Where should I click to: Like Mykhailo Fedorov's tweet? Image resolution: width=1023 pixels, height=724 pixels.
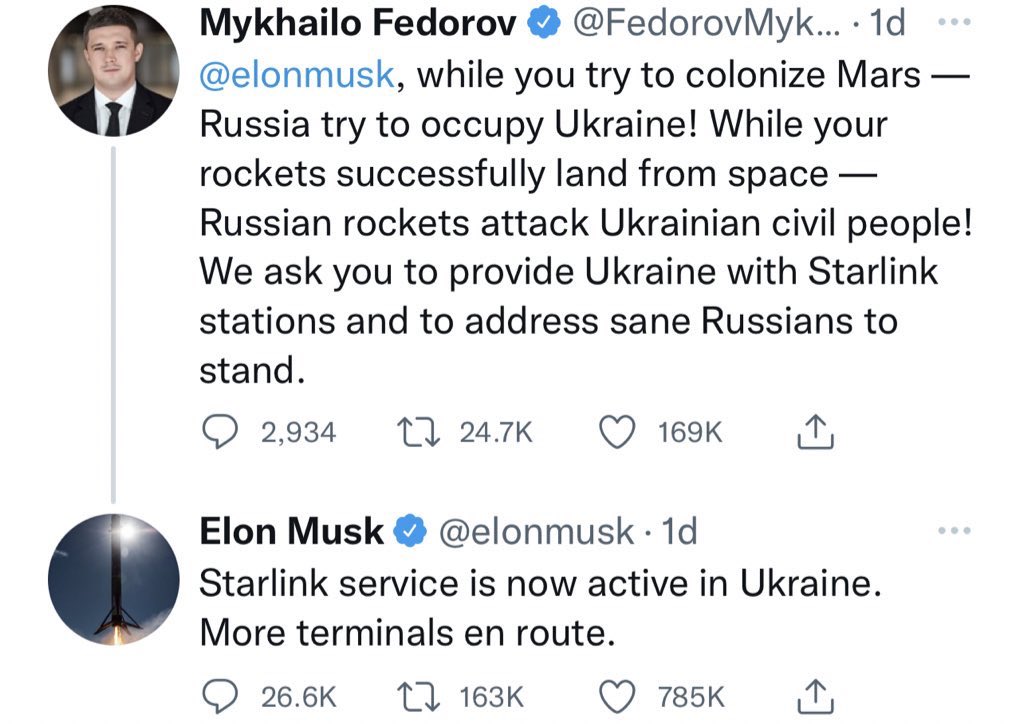(x=617, y=432)
